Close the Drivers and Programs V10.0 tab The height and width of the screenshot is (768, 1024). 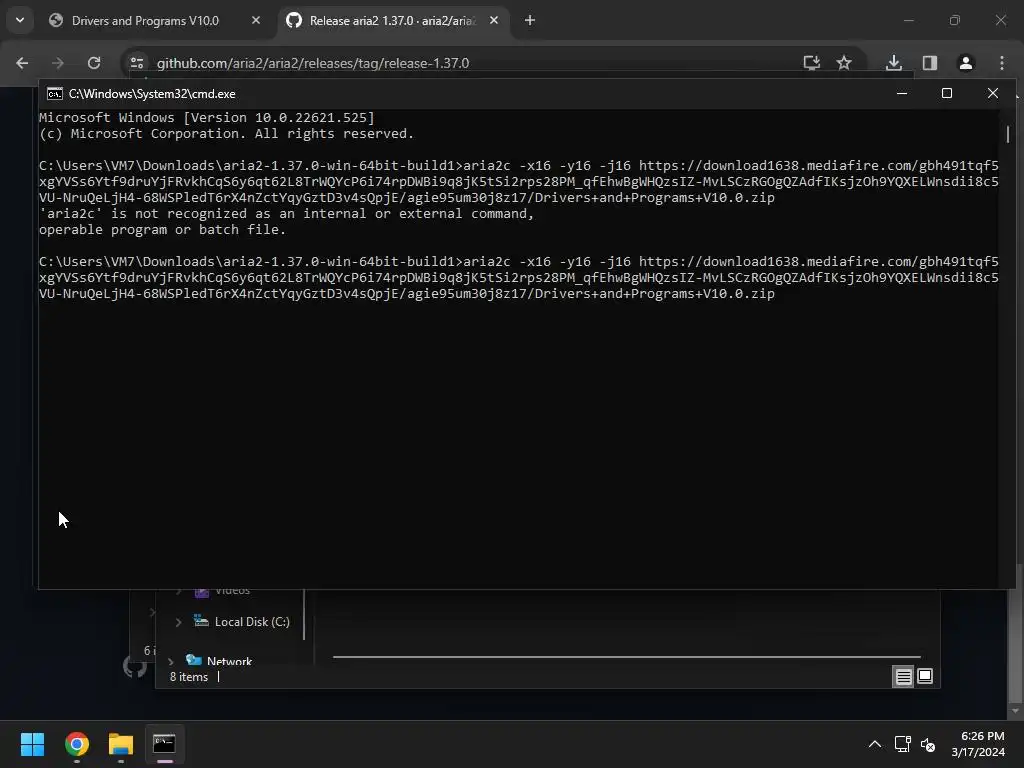coord(256,21)
